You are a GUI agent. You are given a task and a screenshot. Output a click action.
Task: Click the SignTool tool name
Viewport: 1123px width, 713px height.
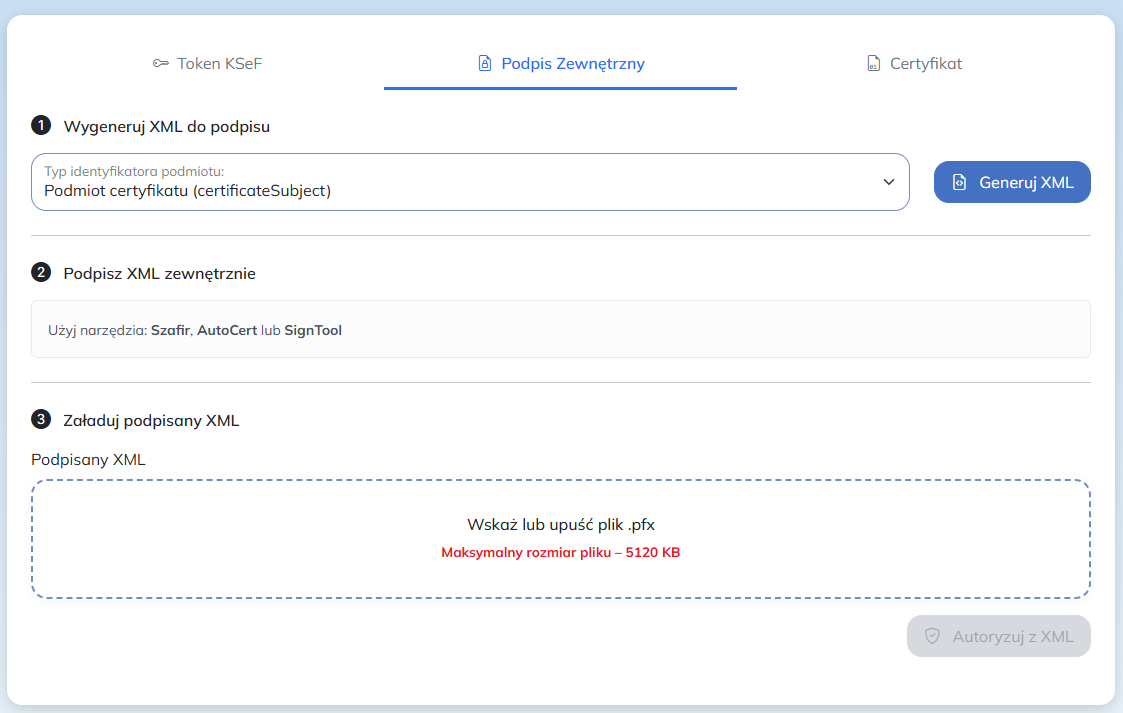(x=313, y=330)
